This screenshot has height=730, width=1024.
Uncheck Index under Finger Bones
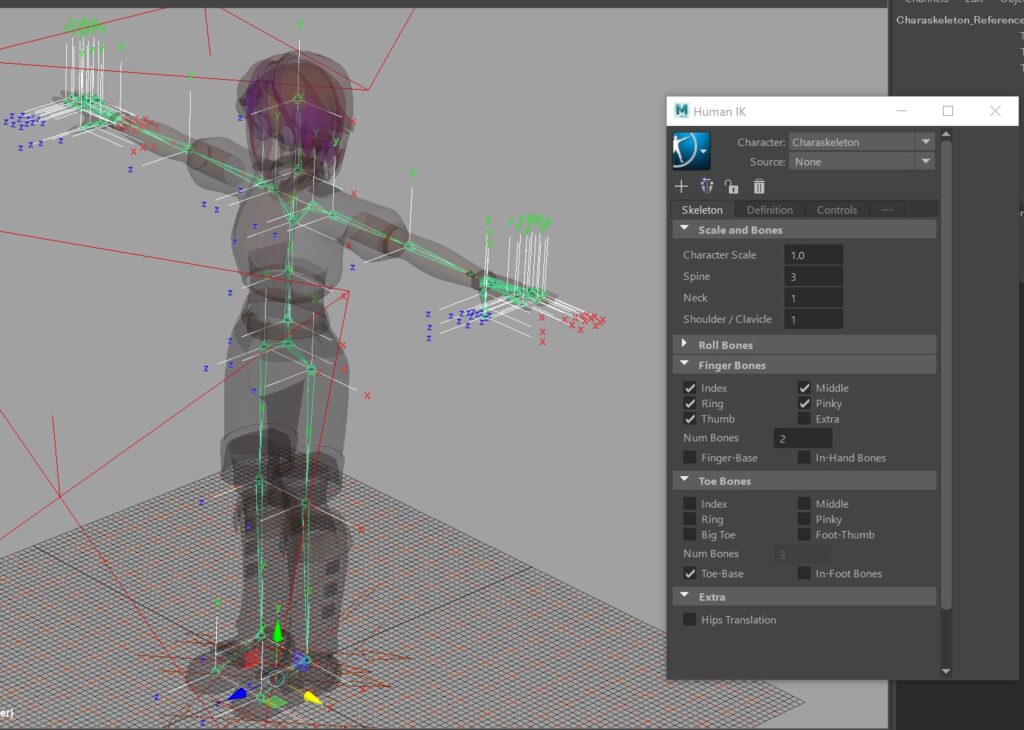click(x=690, y=388)
